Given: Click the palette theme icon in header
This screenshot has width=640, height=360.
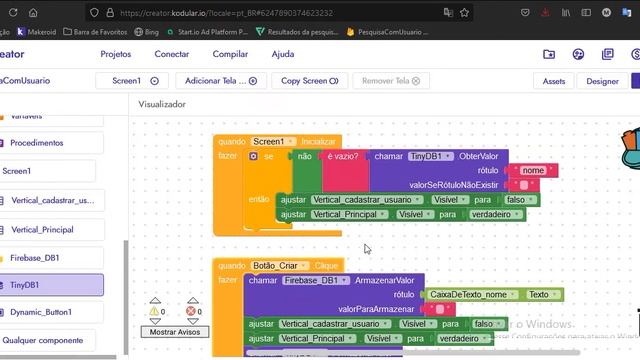Looking at the screenshot, I should [578, 54].
